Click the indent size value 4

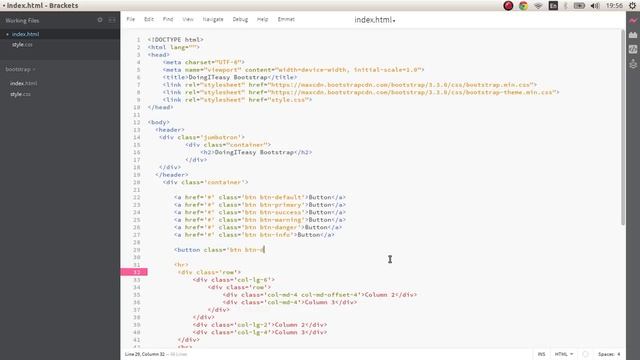(619, 354)
